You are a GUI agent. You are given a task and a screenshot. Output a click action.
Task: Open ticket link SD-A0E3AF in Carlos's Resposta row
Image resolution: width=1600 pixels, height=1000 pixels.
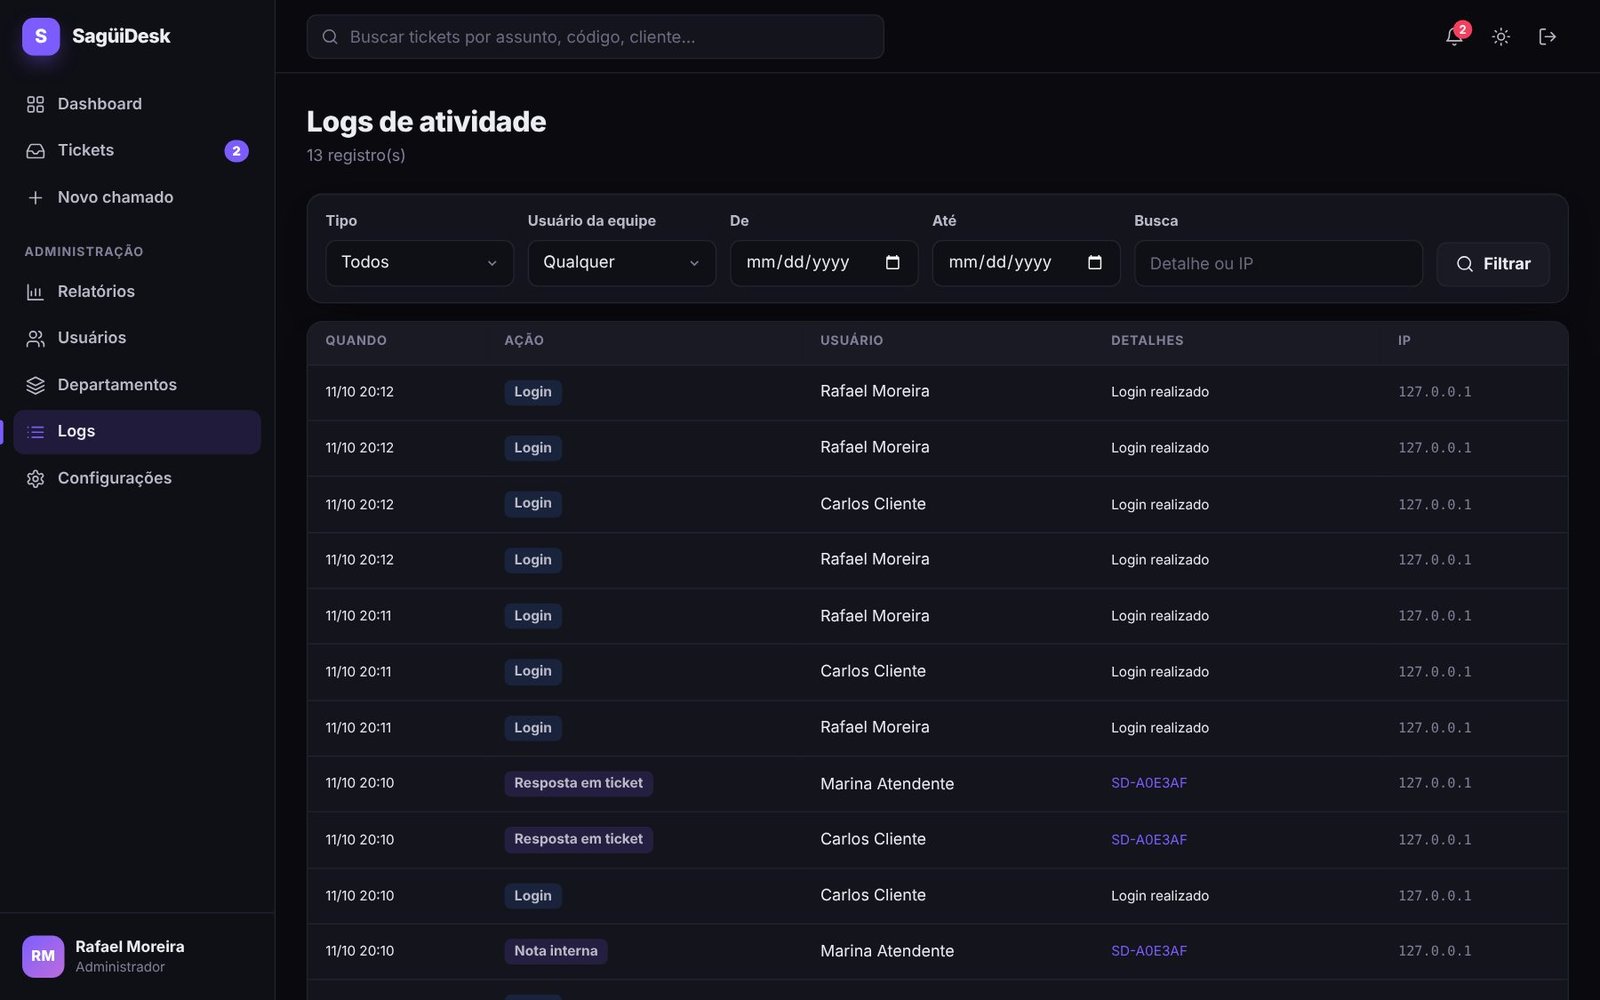(1149, 840)
